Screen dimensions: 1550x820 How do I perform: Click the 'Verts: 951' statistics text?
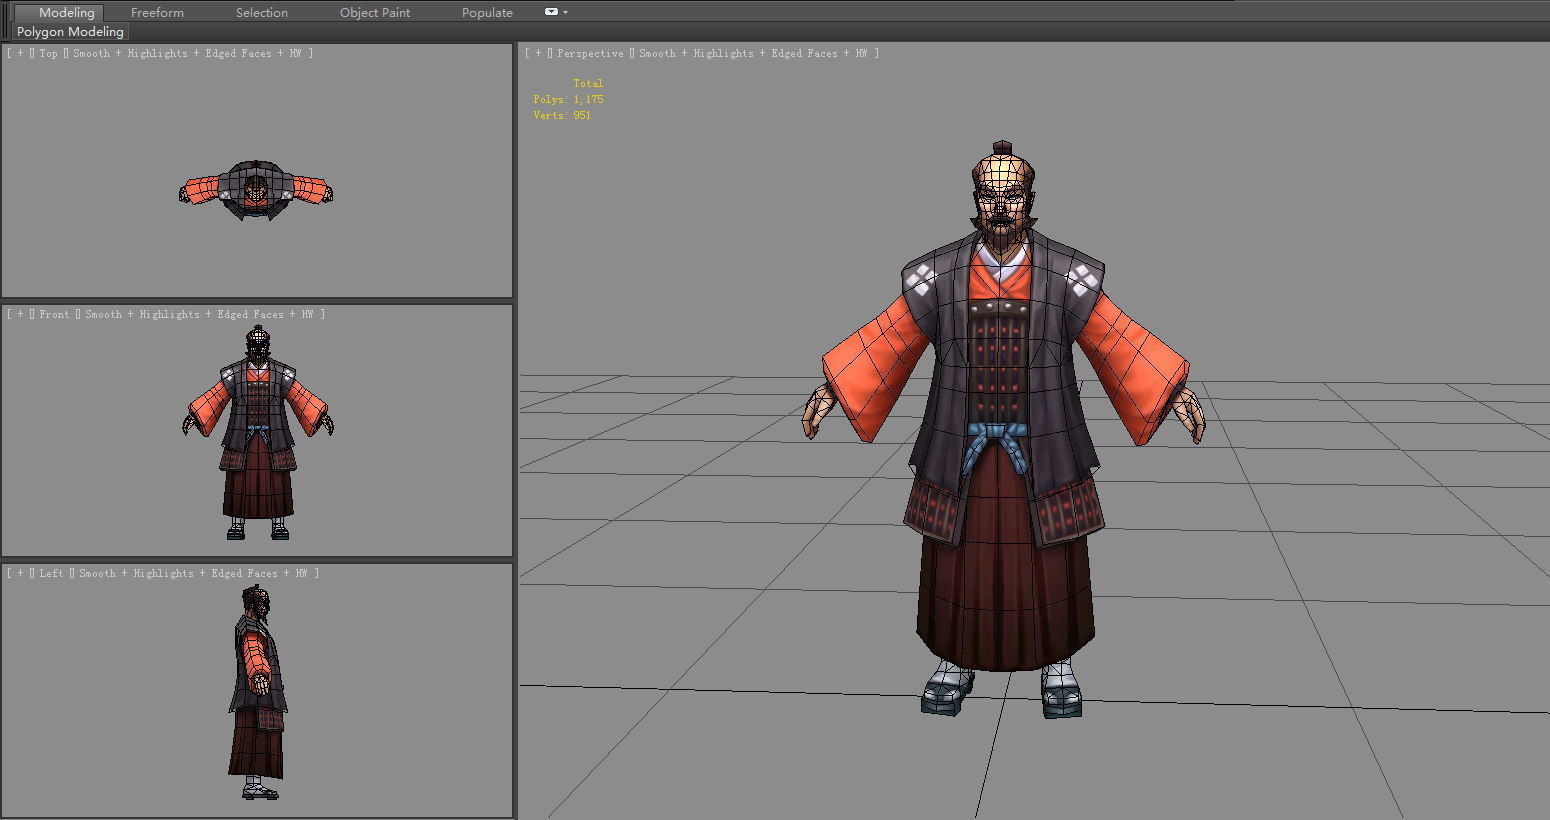click(x=562, y=115)
